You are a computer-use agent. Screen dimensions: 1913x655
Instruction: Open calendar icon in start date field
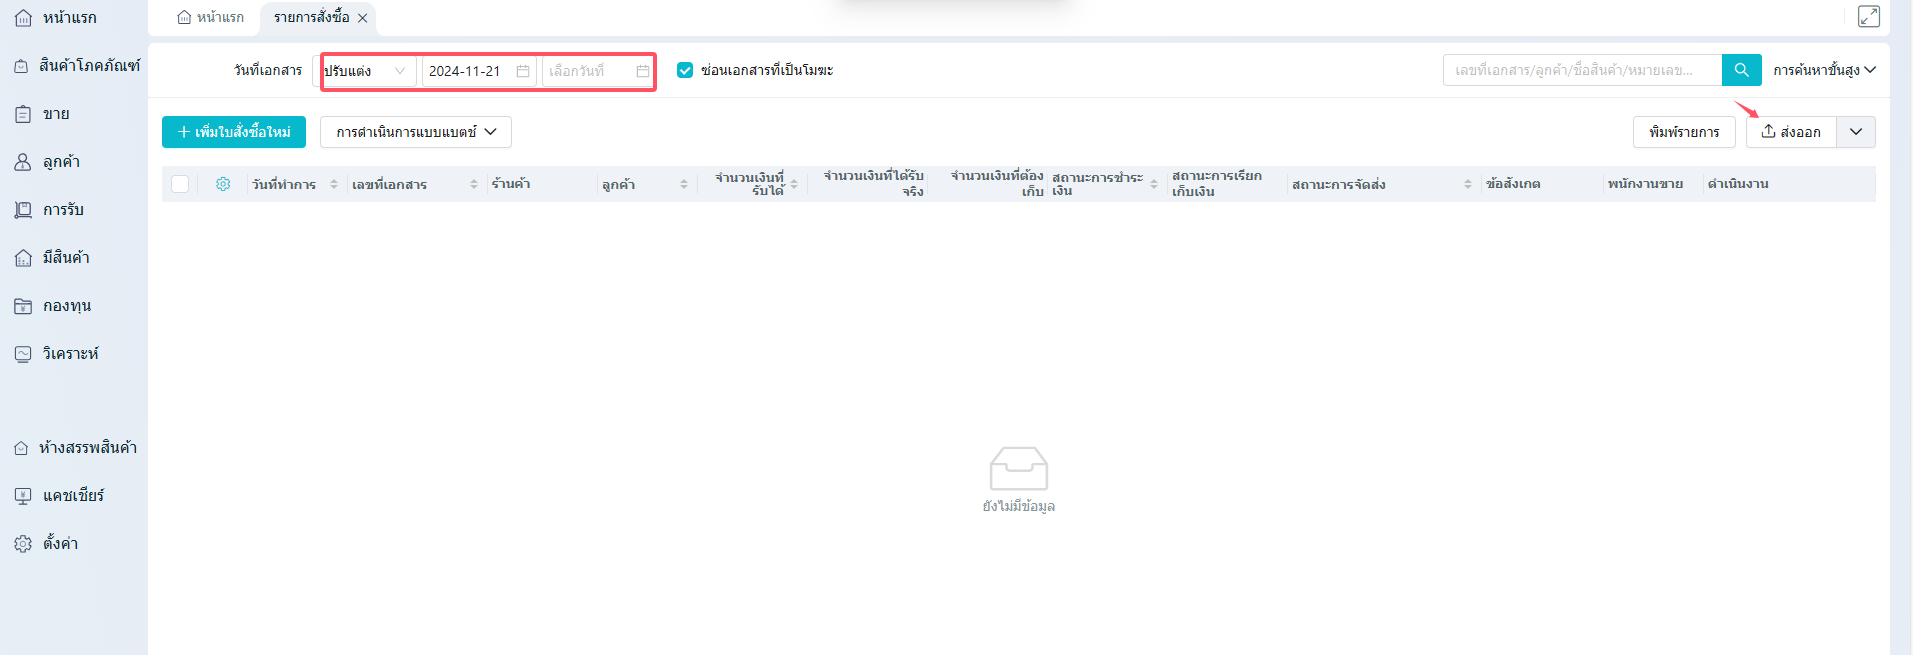click(x=522, y=71)
